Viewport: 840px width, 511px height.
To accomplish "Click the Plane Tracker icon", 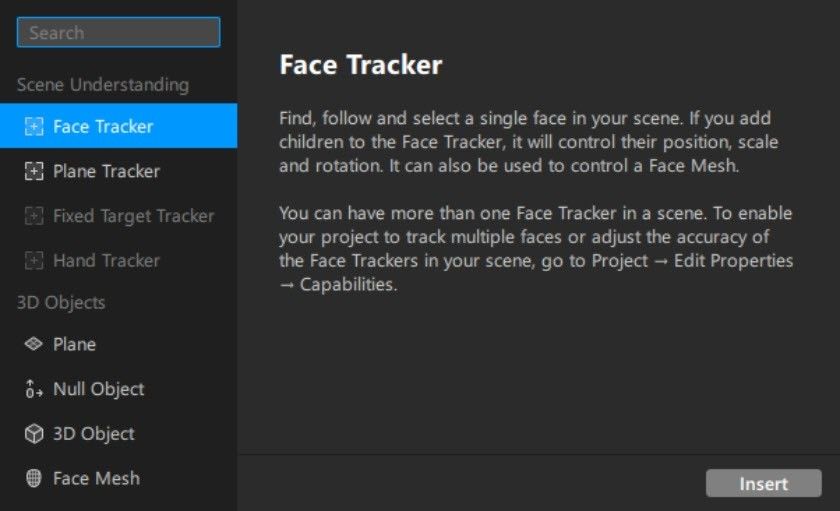I will tap(34, 171).
